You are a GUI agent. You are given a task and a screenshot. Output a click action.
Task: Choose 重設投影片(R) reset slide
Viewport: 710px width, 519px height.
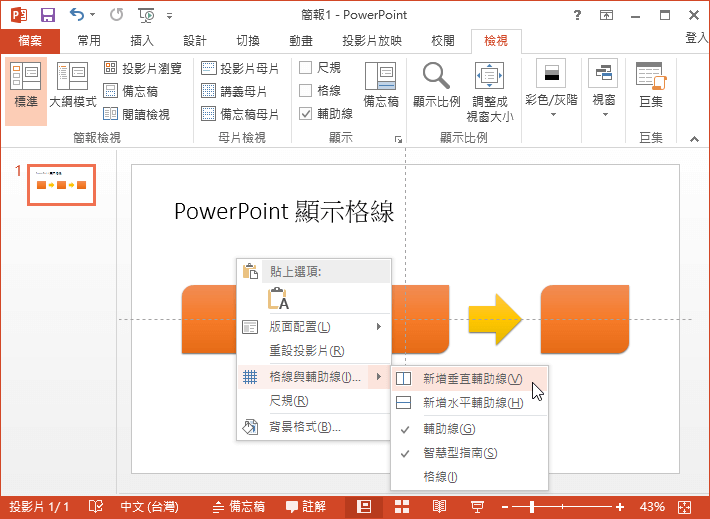click(314, 351)
